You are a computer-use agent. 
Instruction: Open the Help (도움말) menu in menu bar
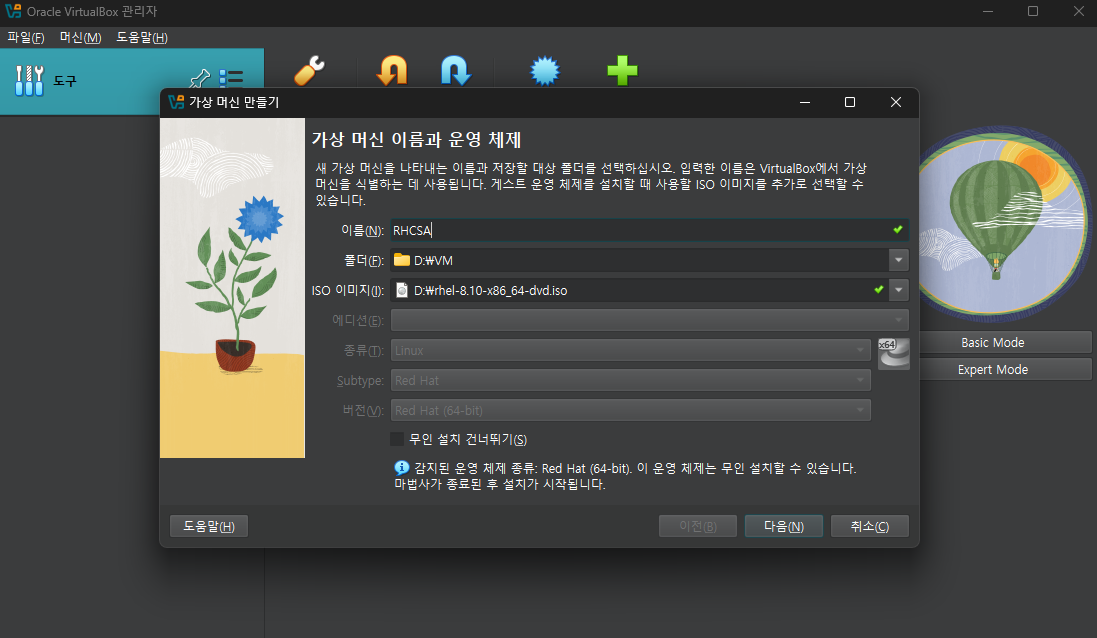(x=142, y=38)
